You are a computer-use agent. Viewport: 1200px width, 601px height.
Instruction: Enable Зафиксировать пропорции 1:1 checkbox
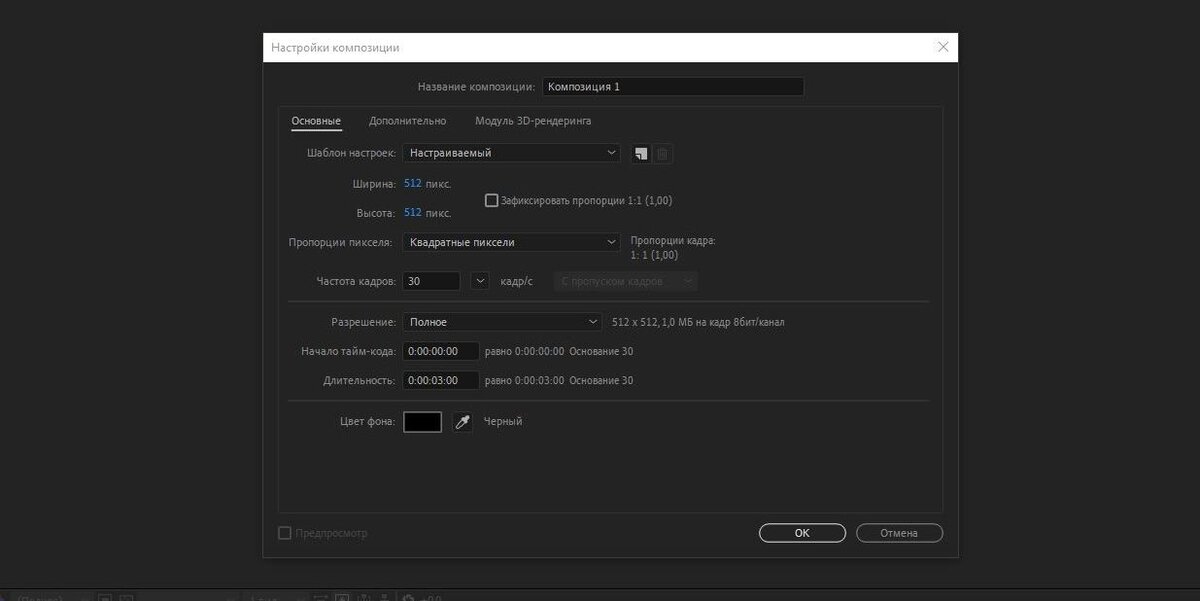point(491,200)
